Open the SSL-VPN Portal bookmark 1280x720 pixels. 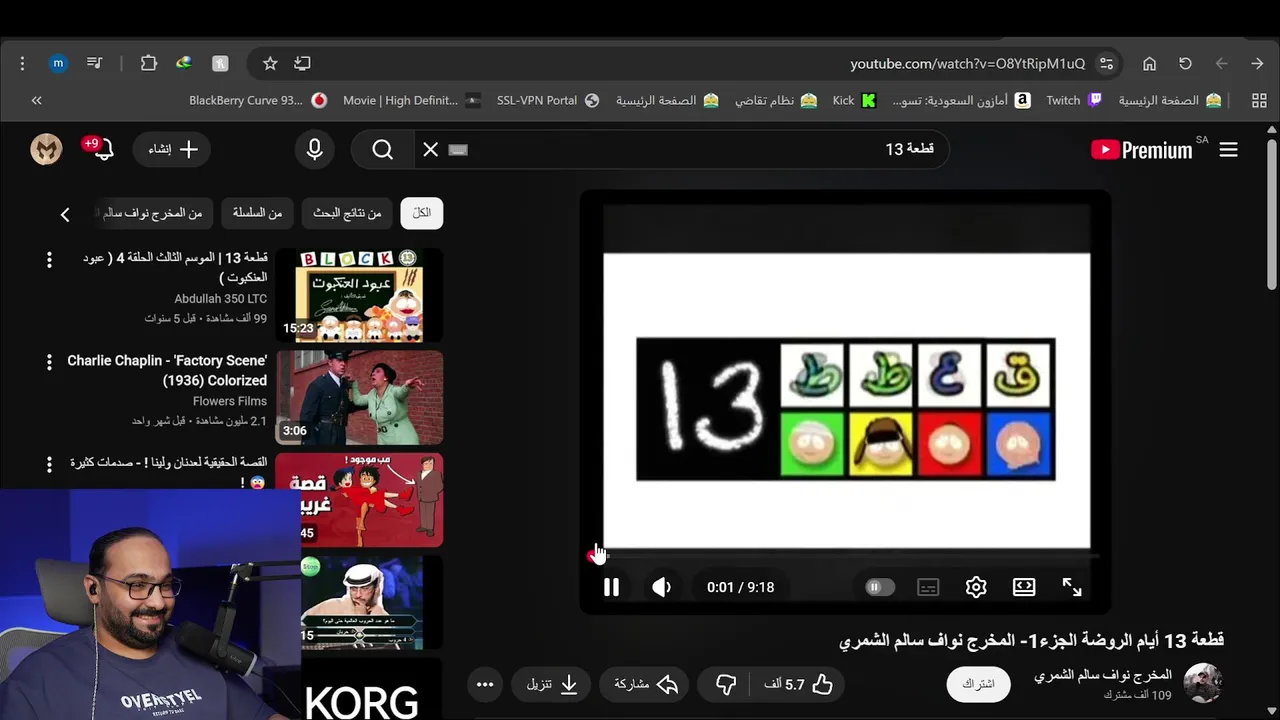tap(547, 100)
